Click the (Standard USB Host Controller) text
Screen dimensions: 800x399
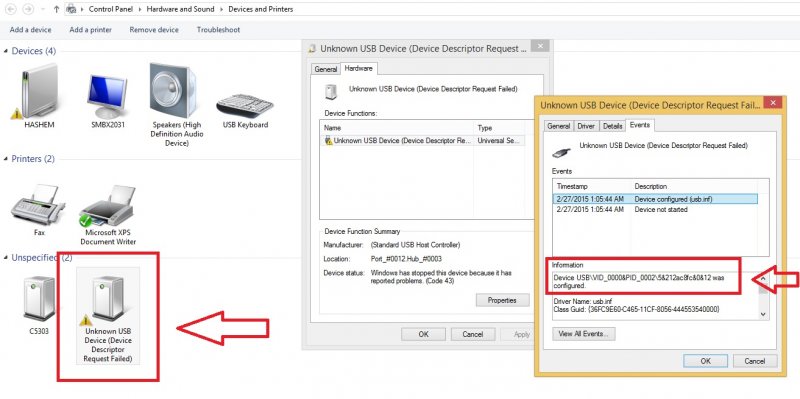415,244
